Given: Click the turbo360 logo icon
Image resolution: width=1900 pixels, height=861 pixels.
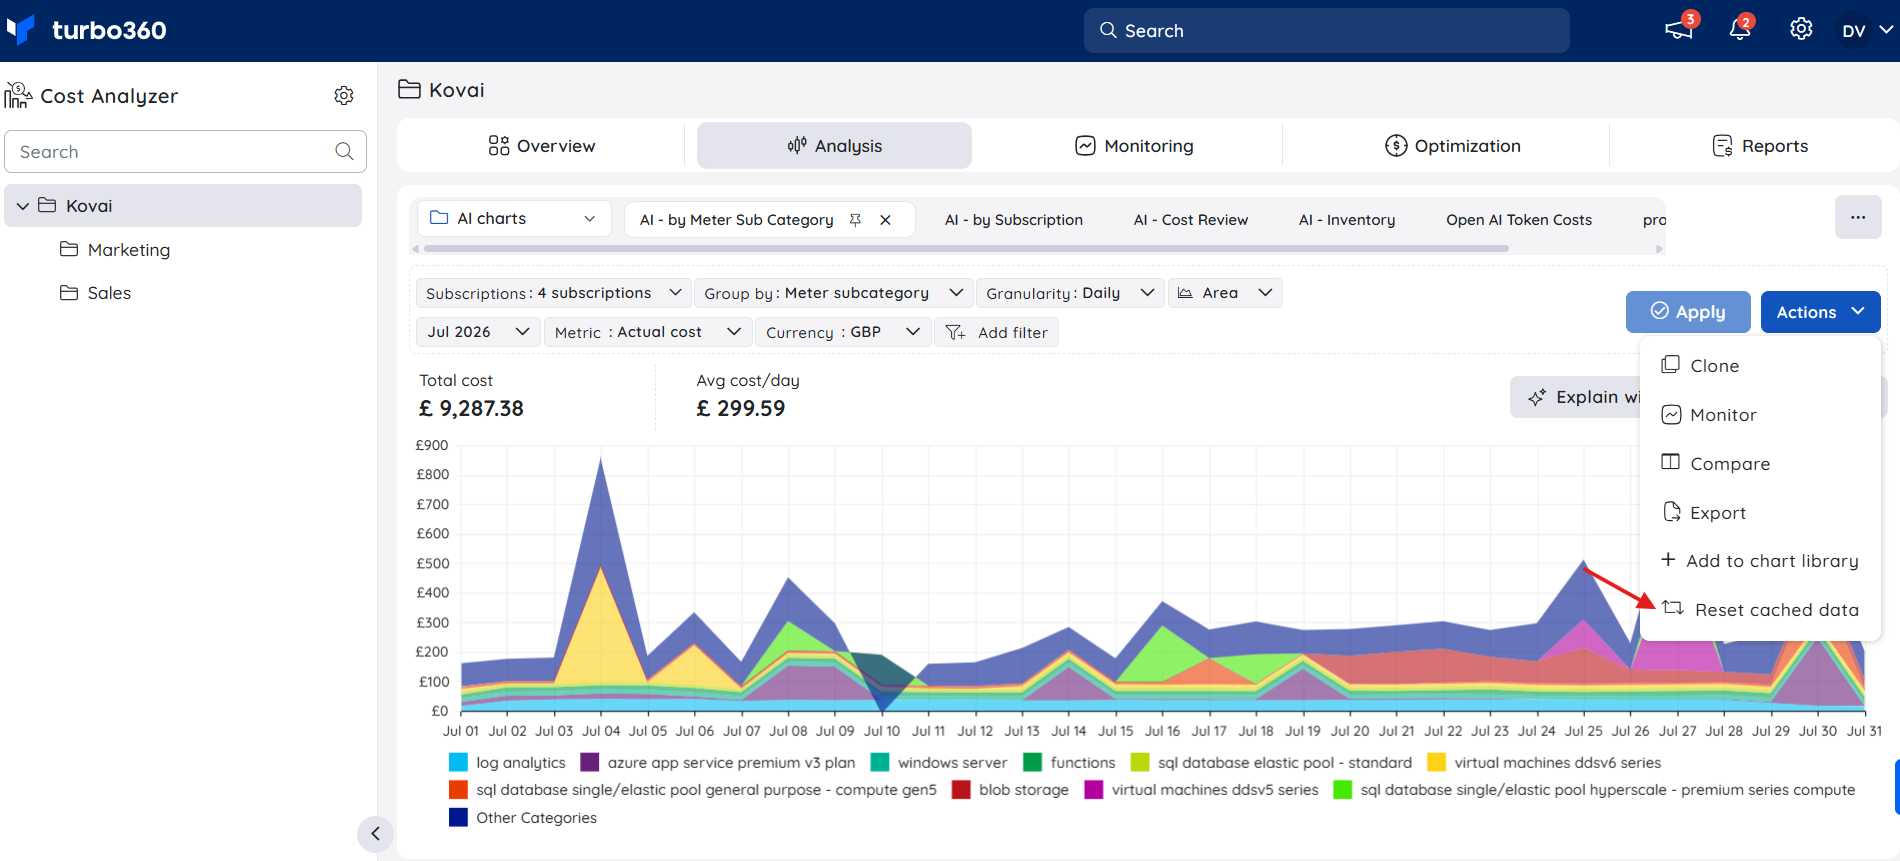Looking at the screenshot, I should click(x=21, y=30).
